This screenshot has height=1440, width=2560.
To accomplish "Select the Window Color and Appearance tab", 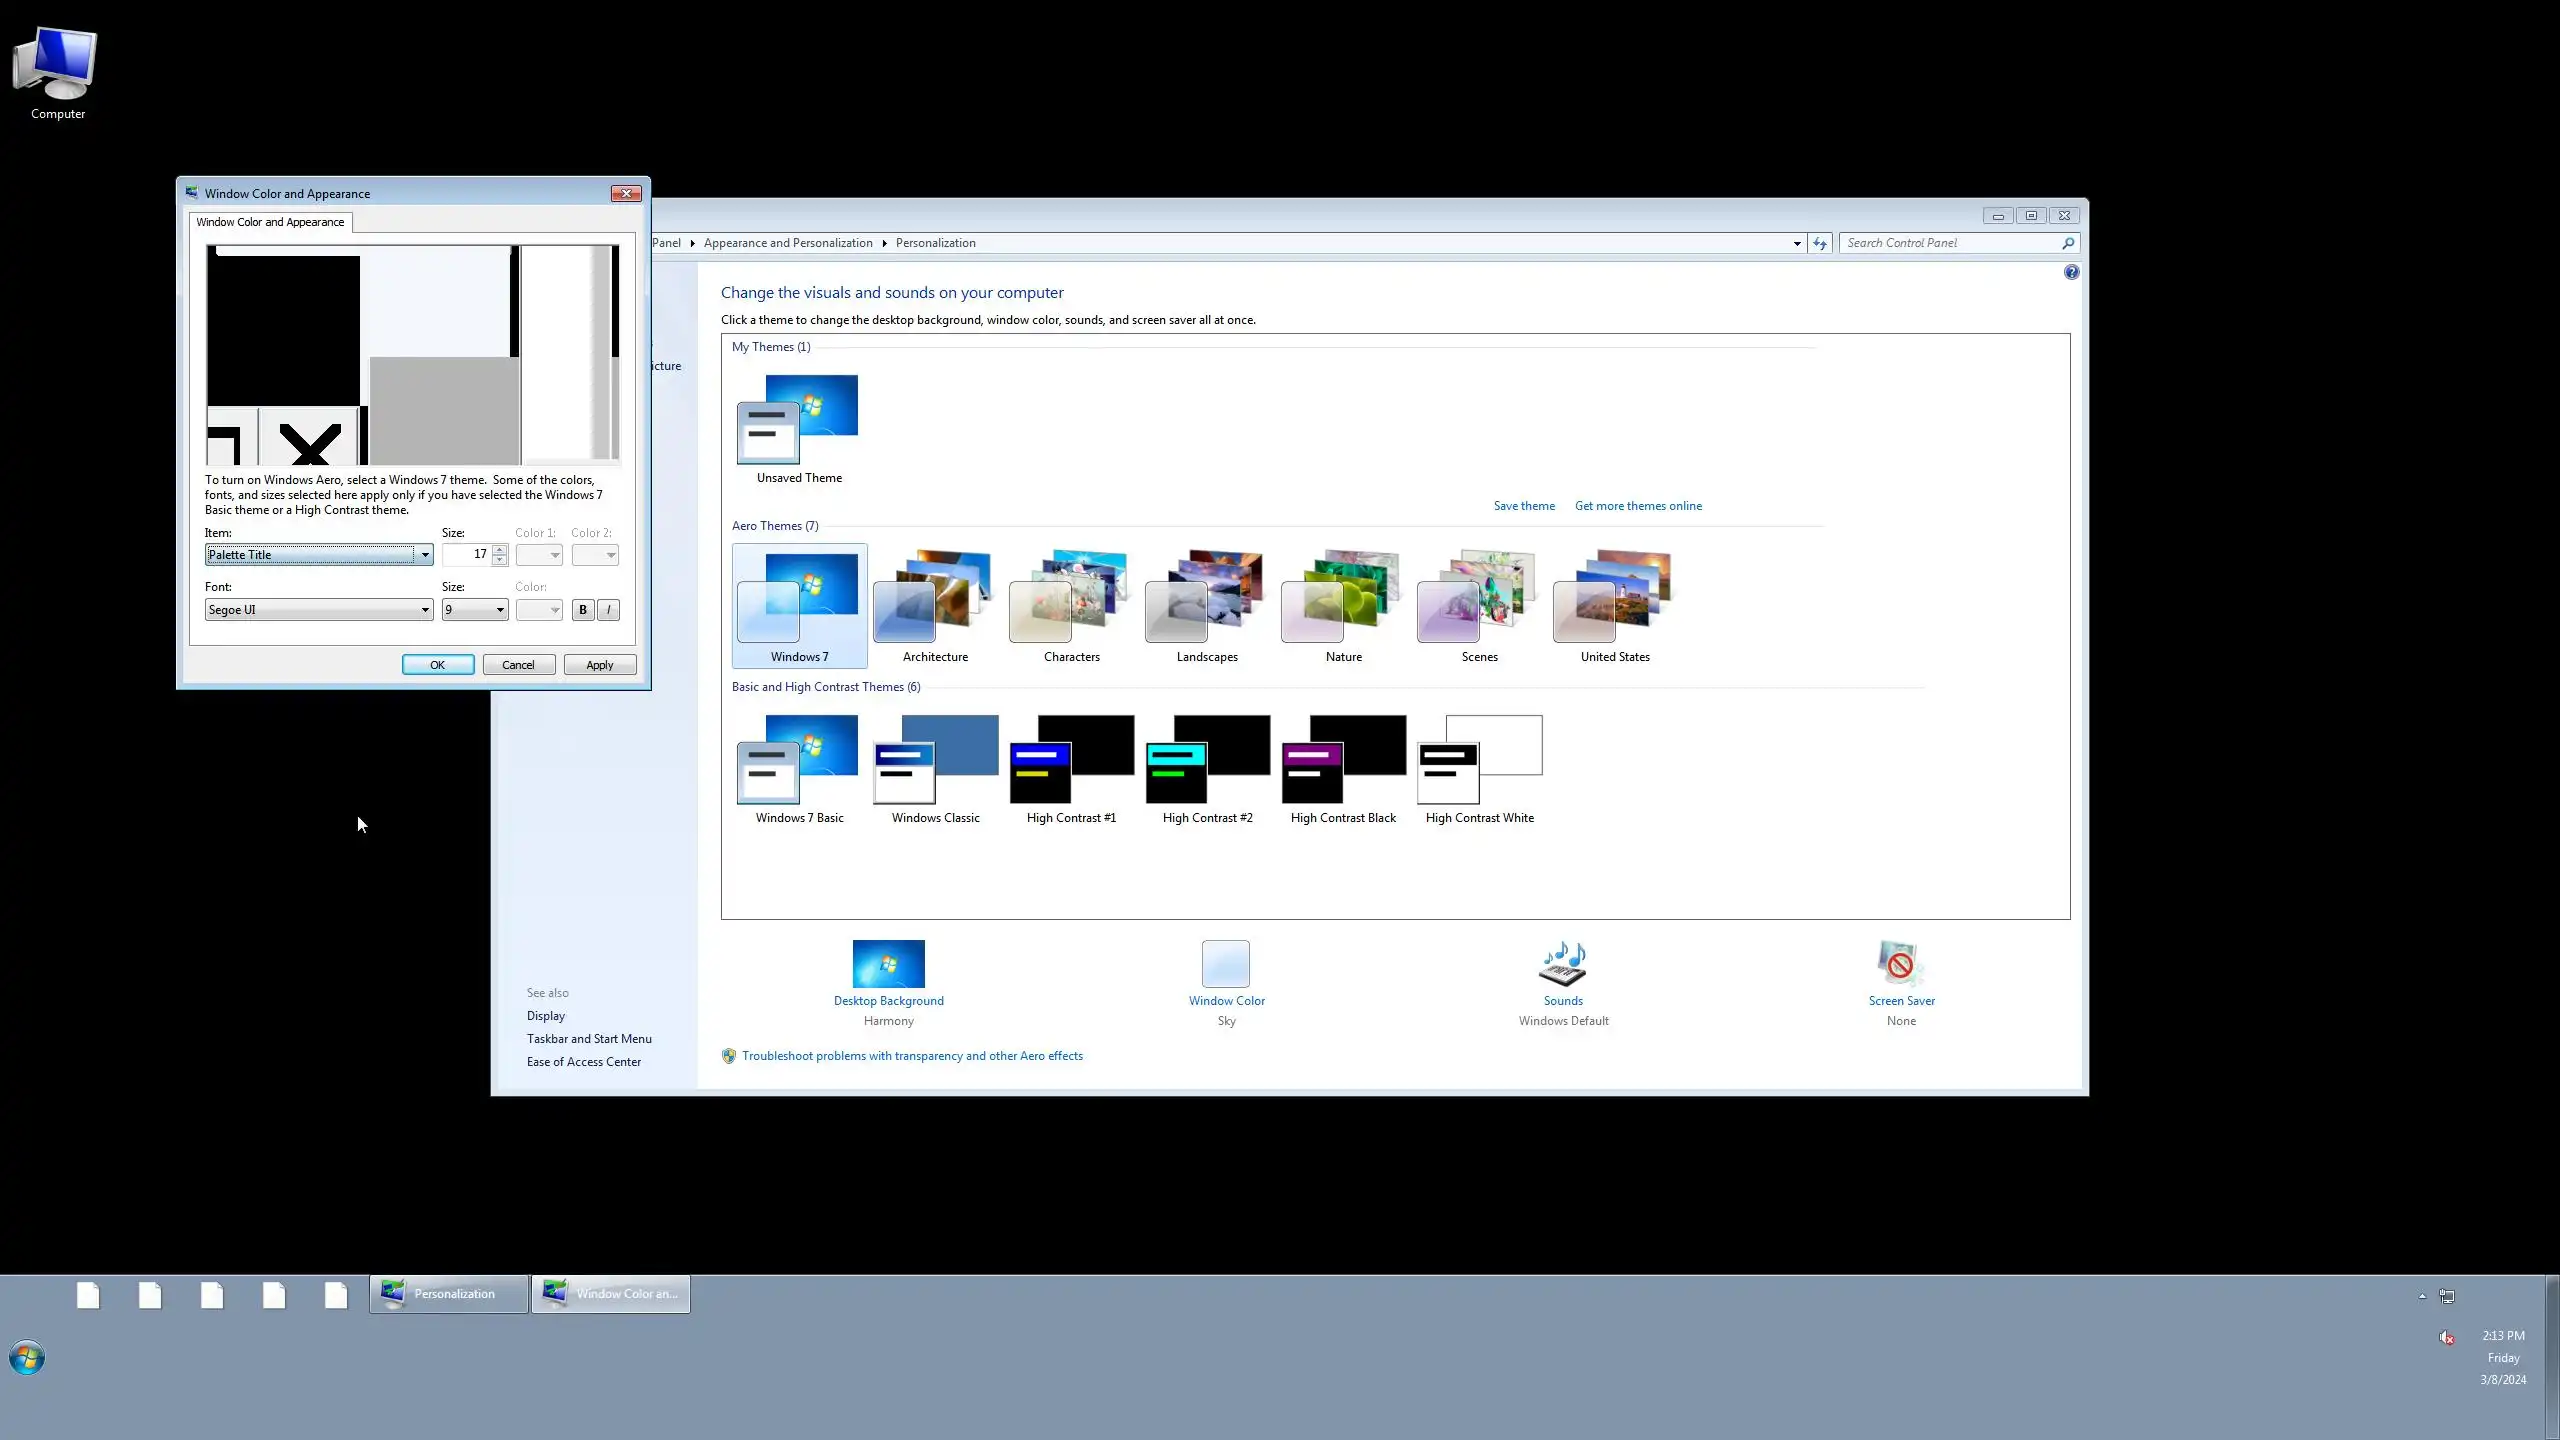I will (270, 222).
